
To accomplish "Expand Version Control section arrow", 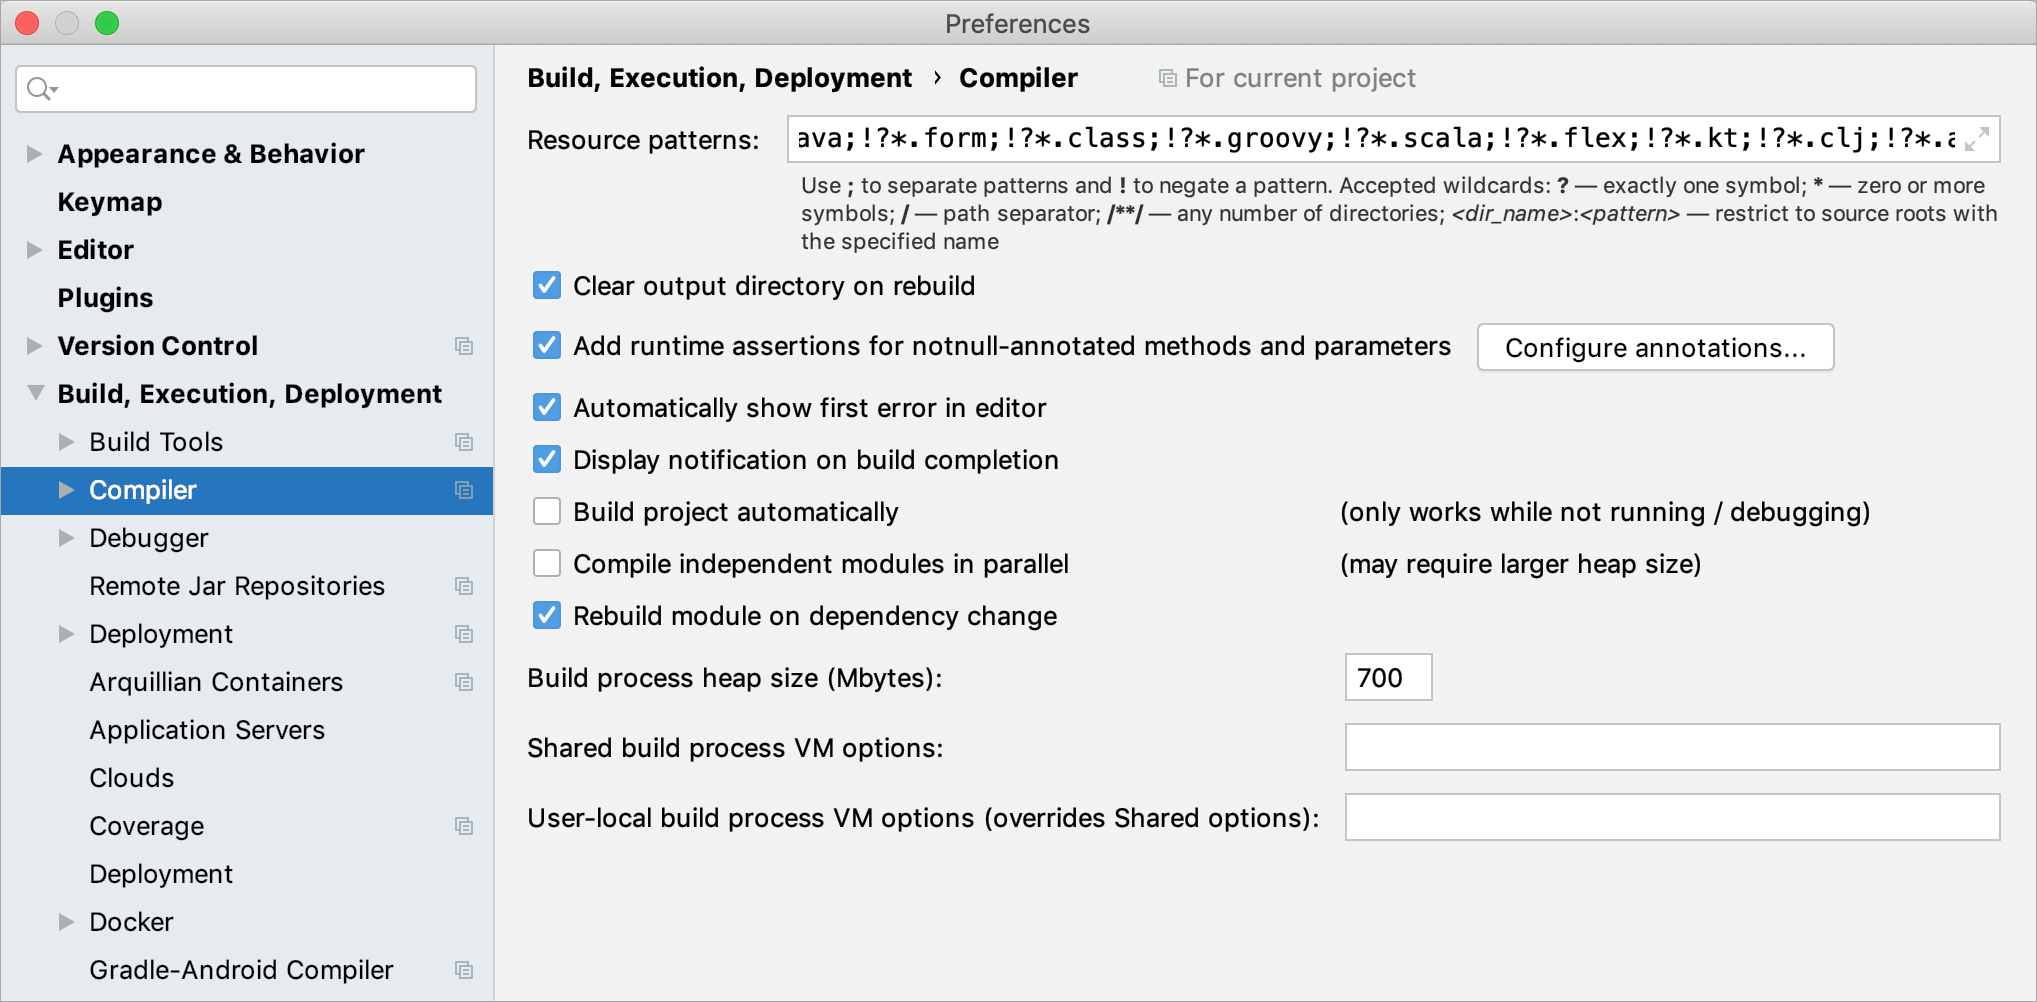I will [x=35, y=346].
